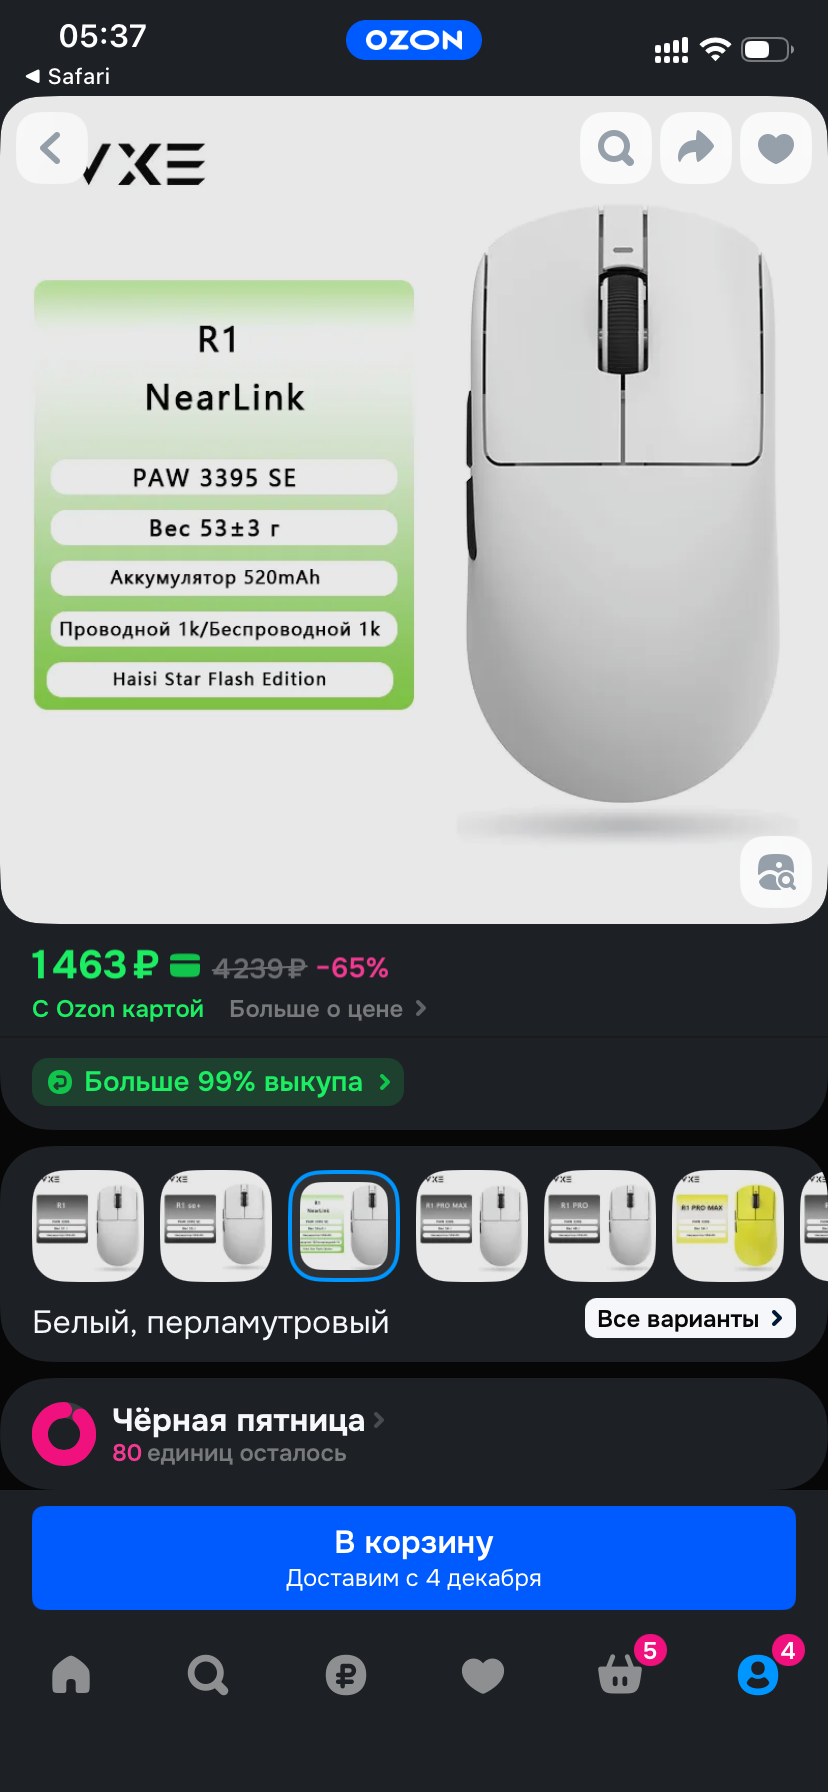
Task: Open search with the magnifier icon above the photo
Action: 616,148
